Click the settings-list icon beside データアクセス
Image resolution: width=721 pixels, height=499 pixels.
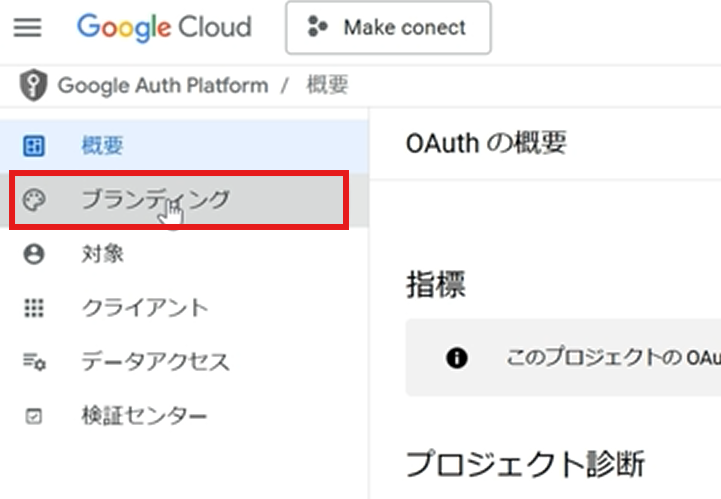coord(34,362)
